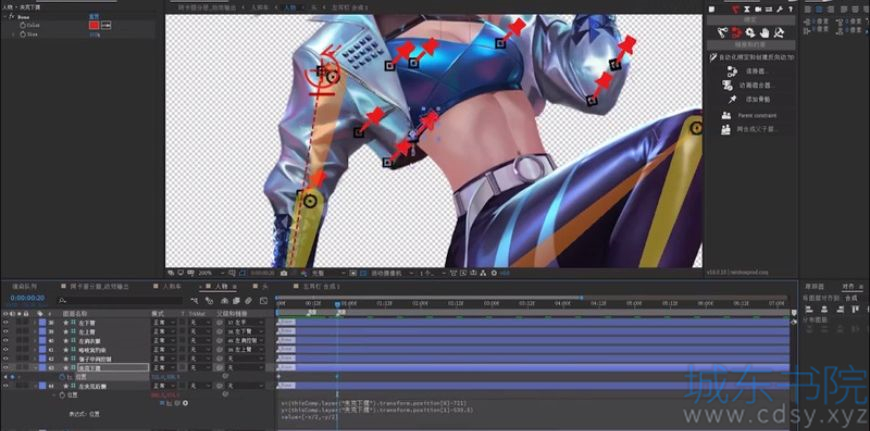Enable motion blur icon in timeline header

[248, 301]
